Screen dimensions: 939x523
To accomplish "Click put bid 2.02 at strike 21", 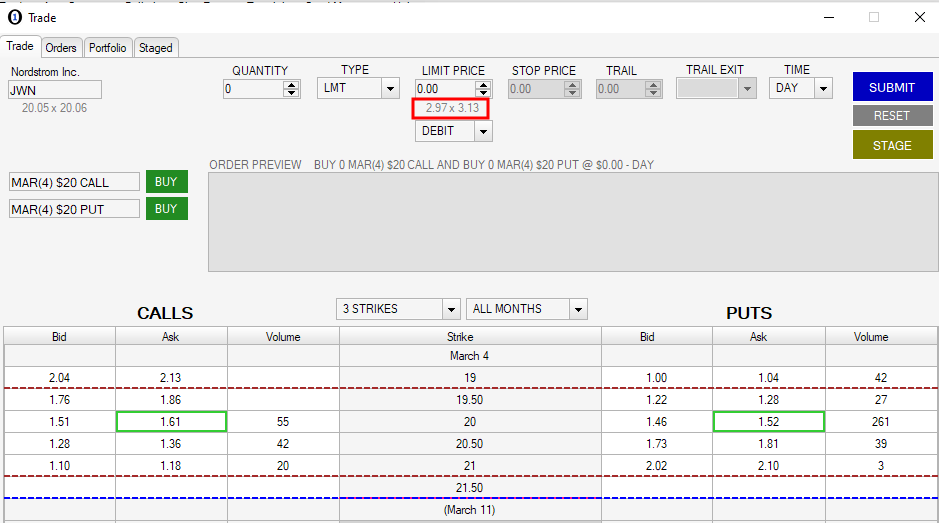I will tap(656, 465).
